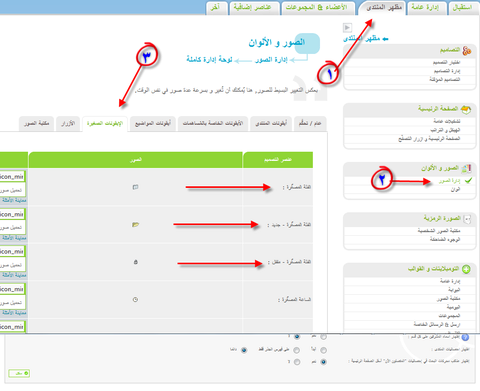Click the green plus icon beside التومبلايتات و القوالب
This screenshot has width=480, height=391.
466,269
